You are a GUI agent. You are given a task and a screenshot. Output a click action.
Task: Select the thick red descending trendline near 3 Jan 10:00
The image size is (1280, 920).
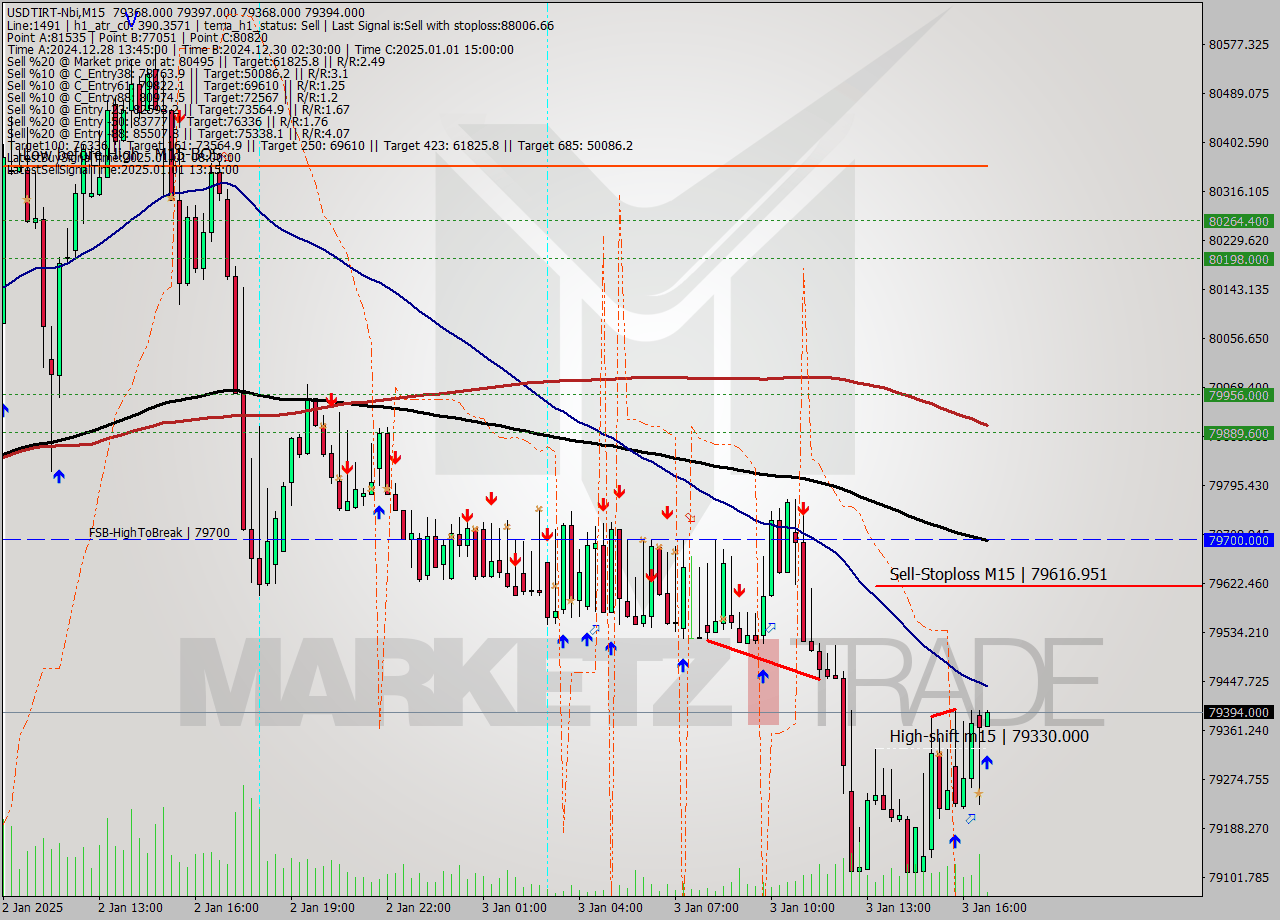763,660
